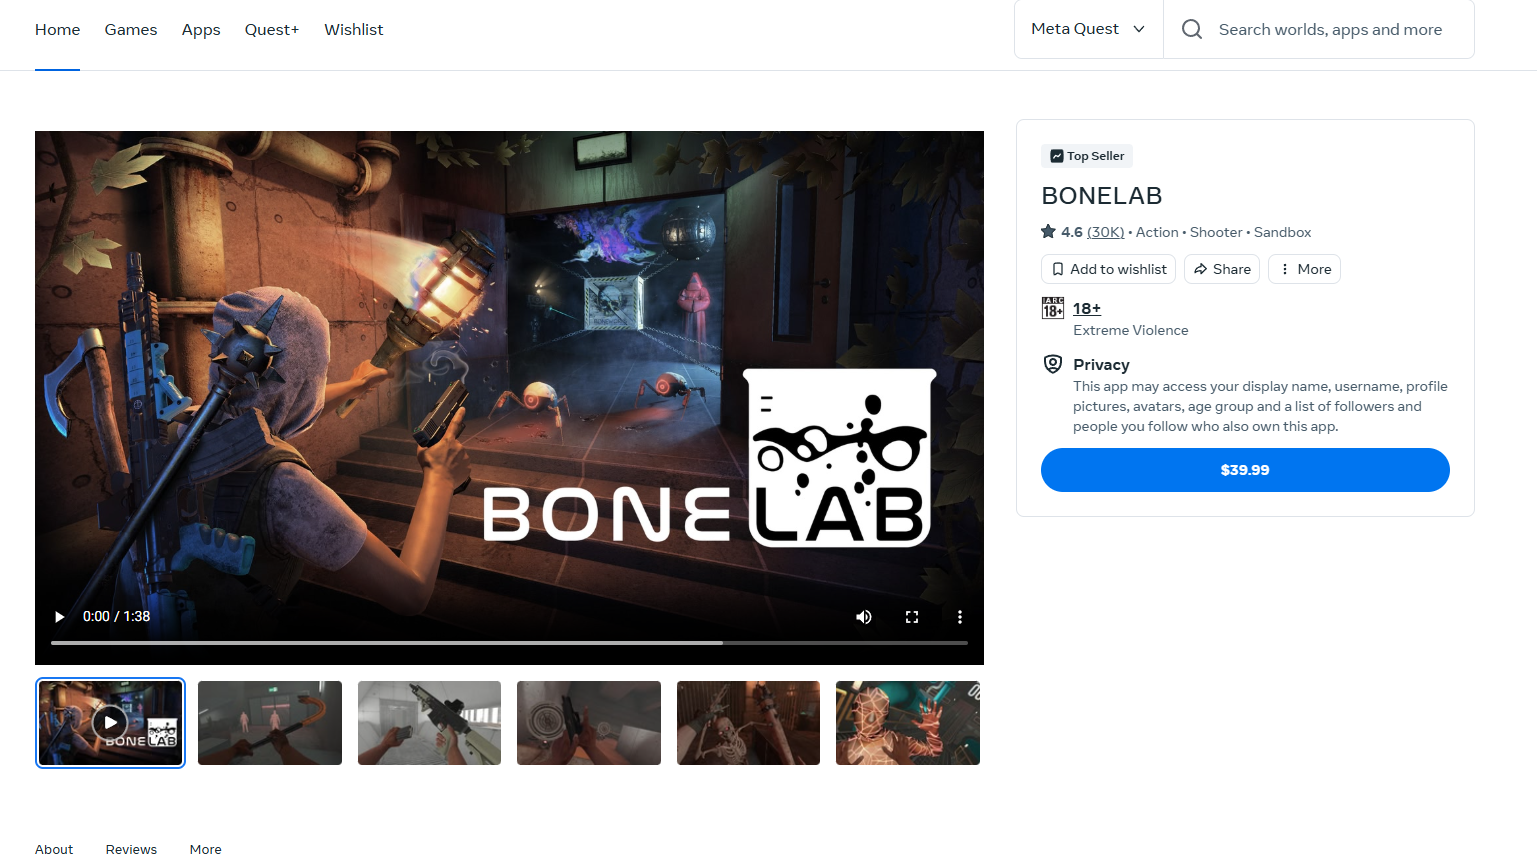The image size is (1537, 854).
Task: Jump to the About section
Action: pyautogui.click(x=54, y=849)
